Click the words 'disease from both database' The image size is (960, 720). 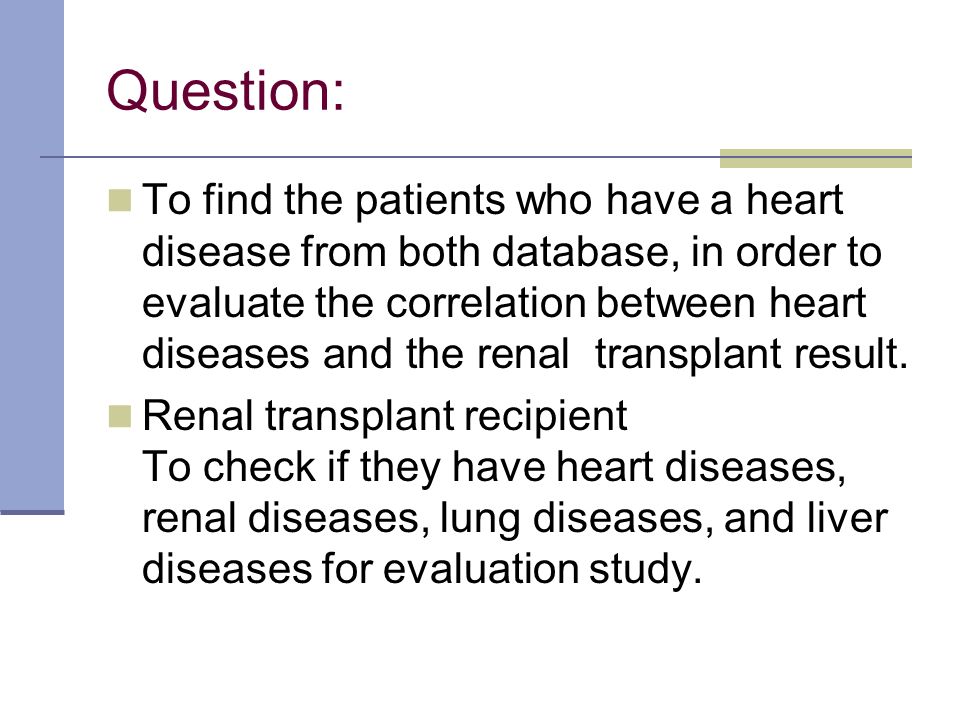point(405,252)
